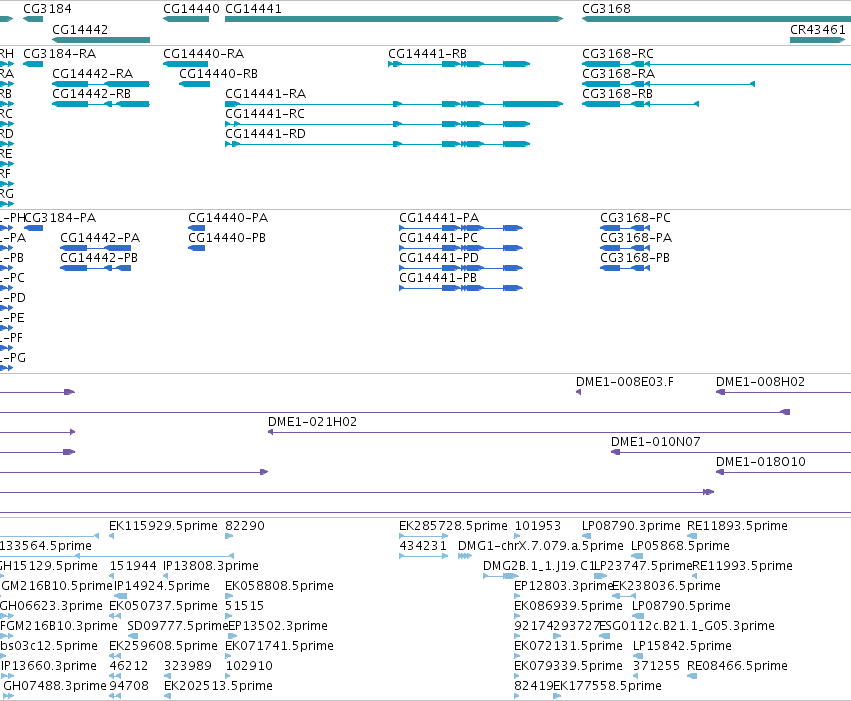The height and width of the screenshot is (701, 851).
Task: Select the long CG14441 gene bar
Action: (394, 19)
